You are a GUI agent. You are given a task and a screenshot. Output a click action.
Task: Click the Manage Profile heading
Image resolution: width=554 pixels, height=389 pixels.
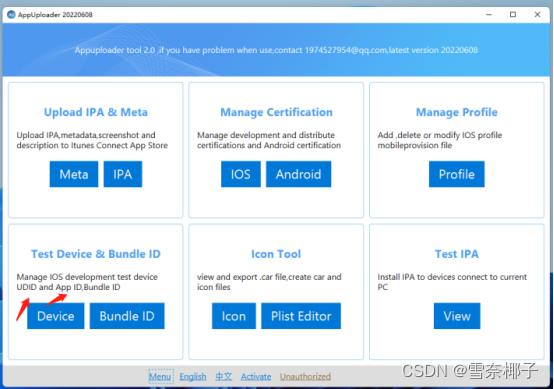click(x=457, y=112)
